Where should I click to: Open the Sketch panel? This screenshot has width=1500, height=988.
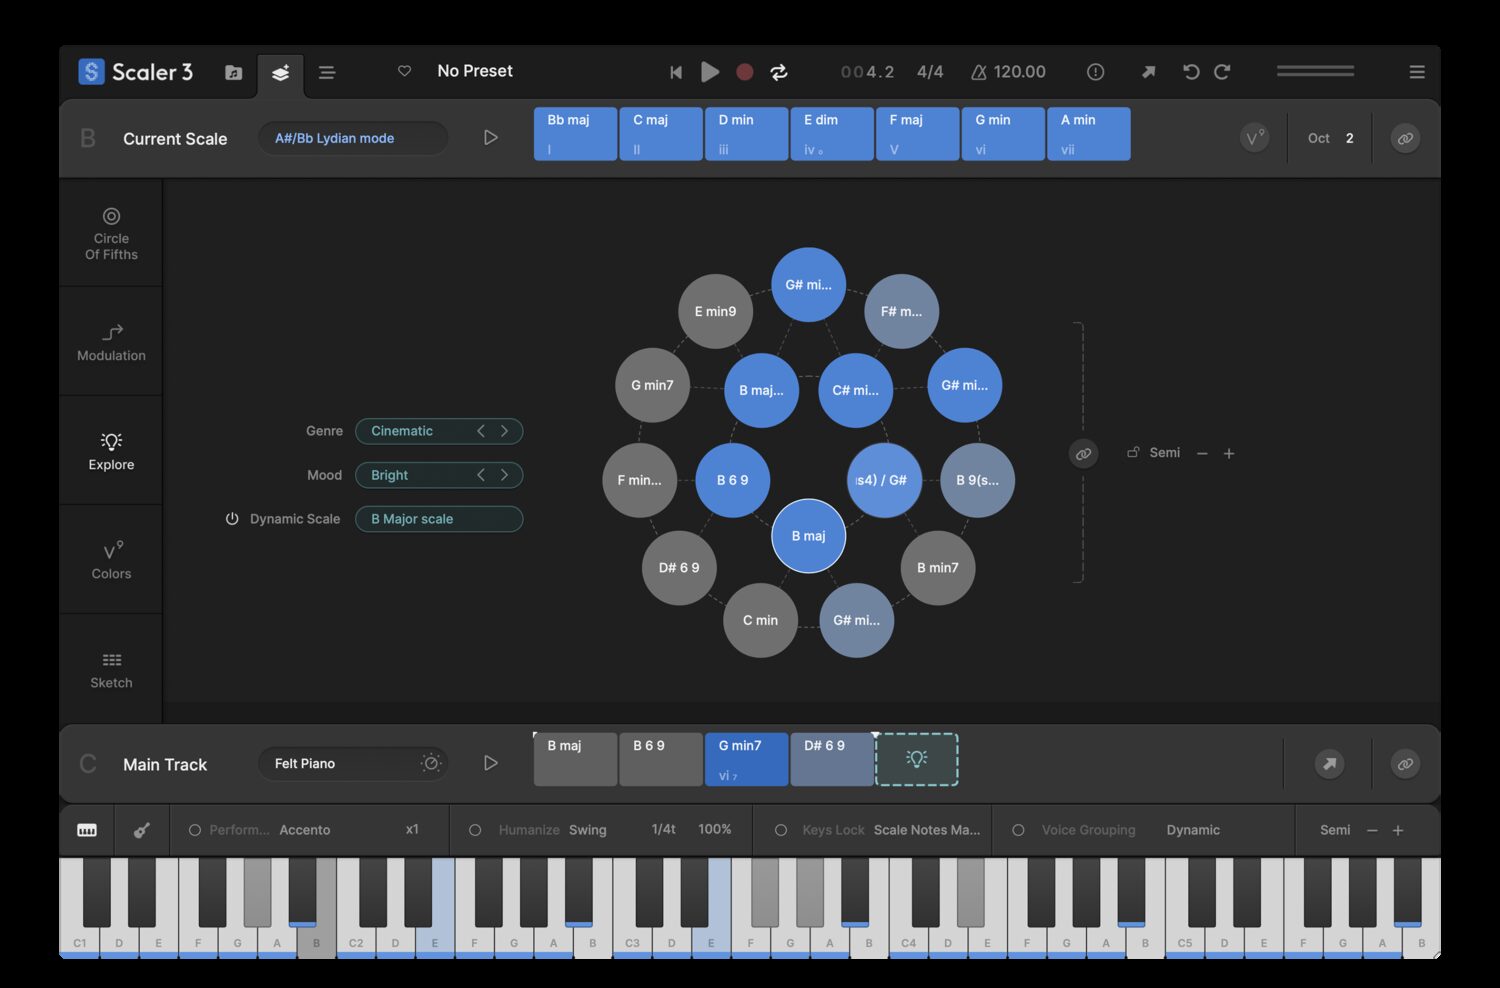point(110,668)
